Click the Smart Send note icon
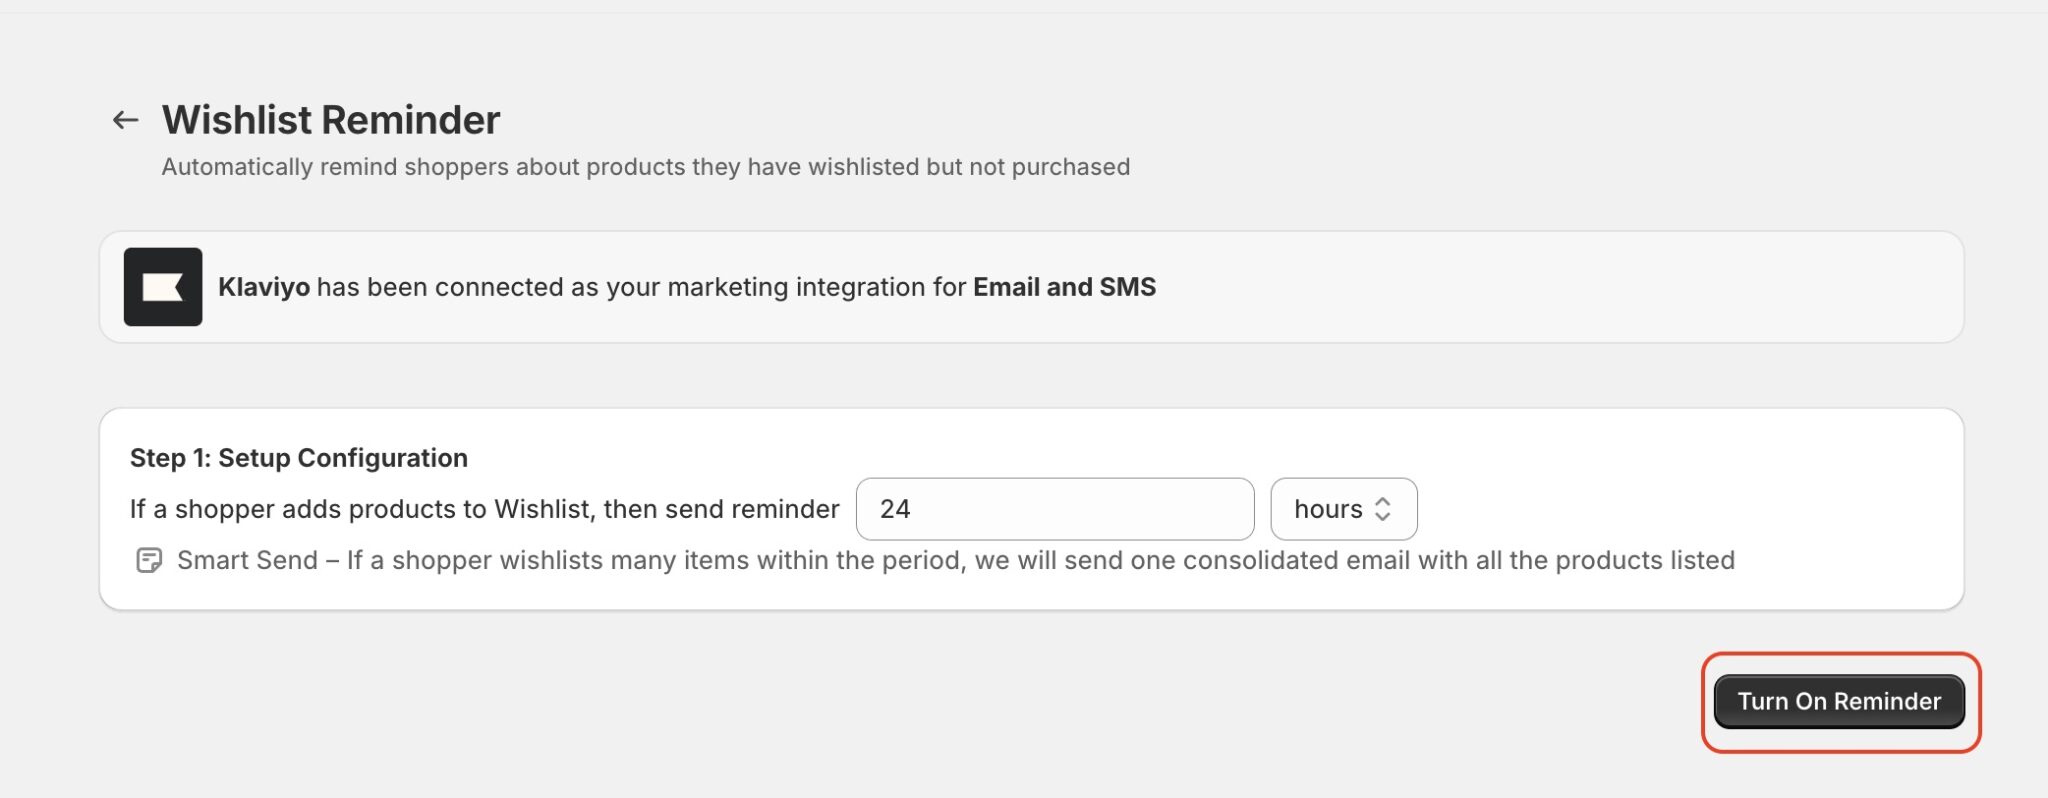 pos(149,560)
